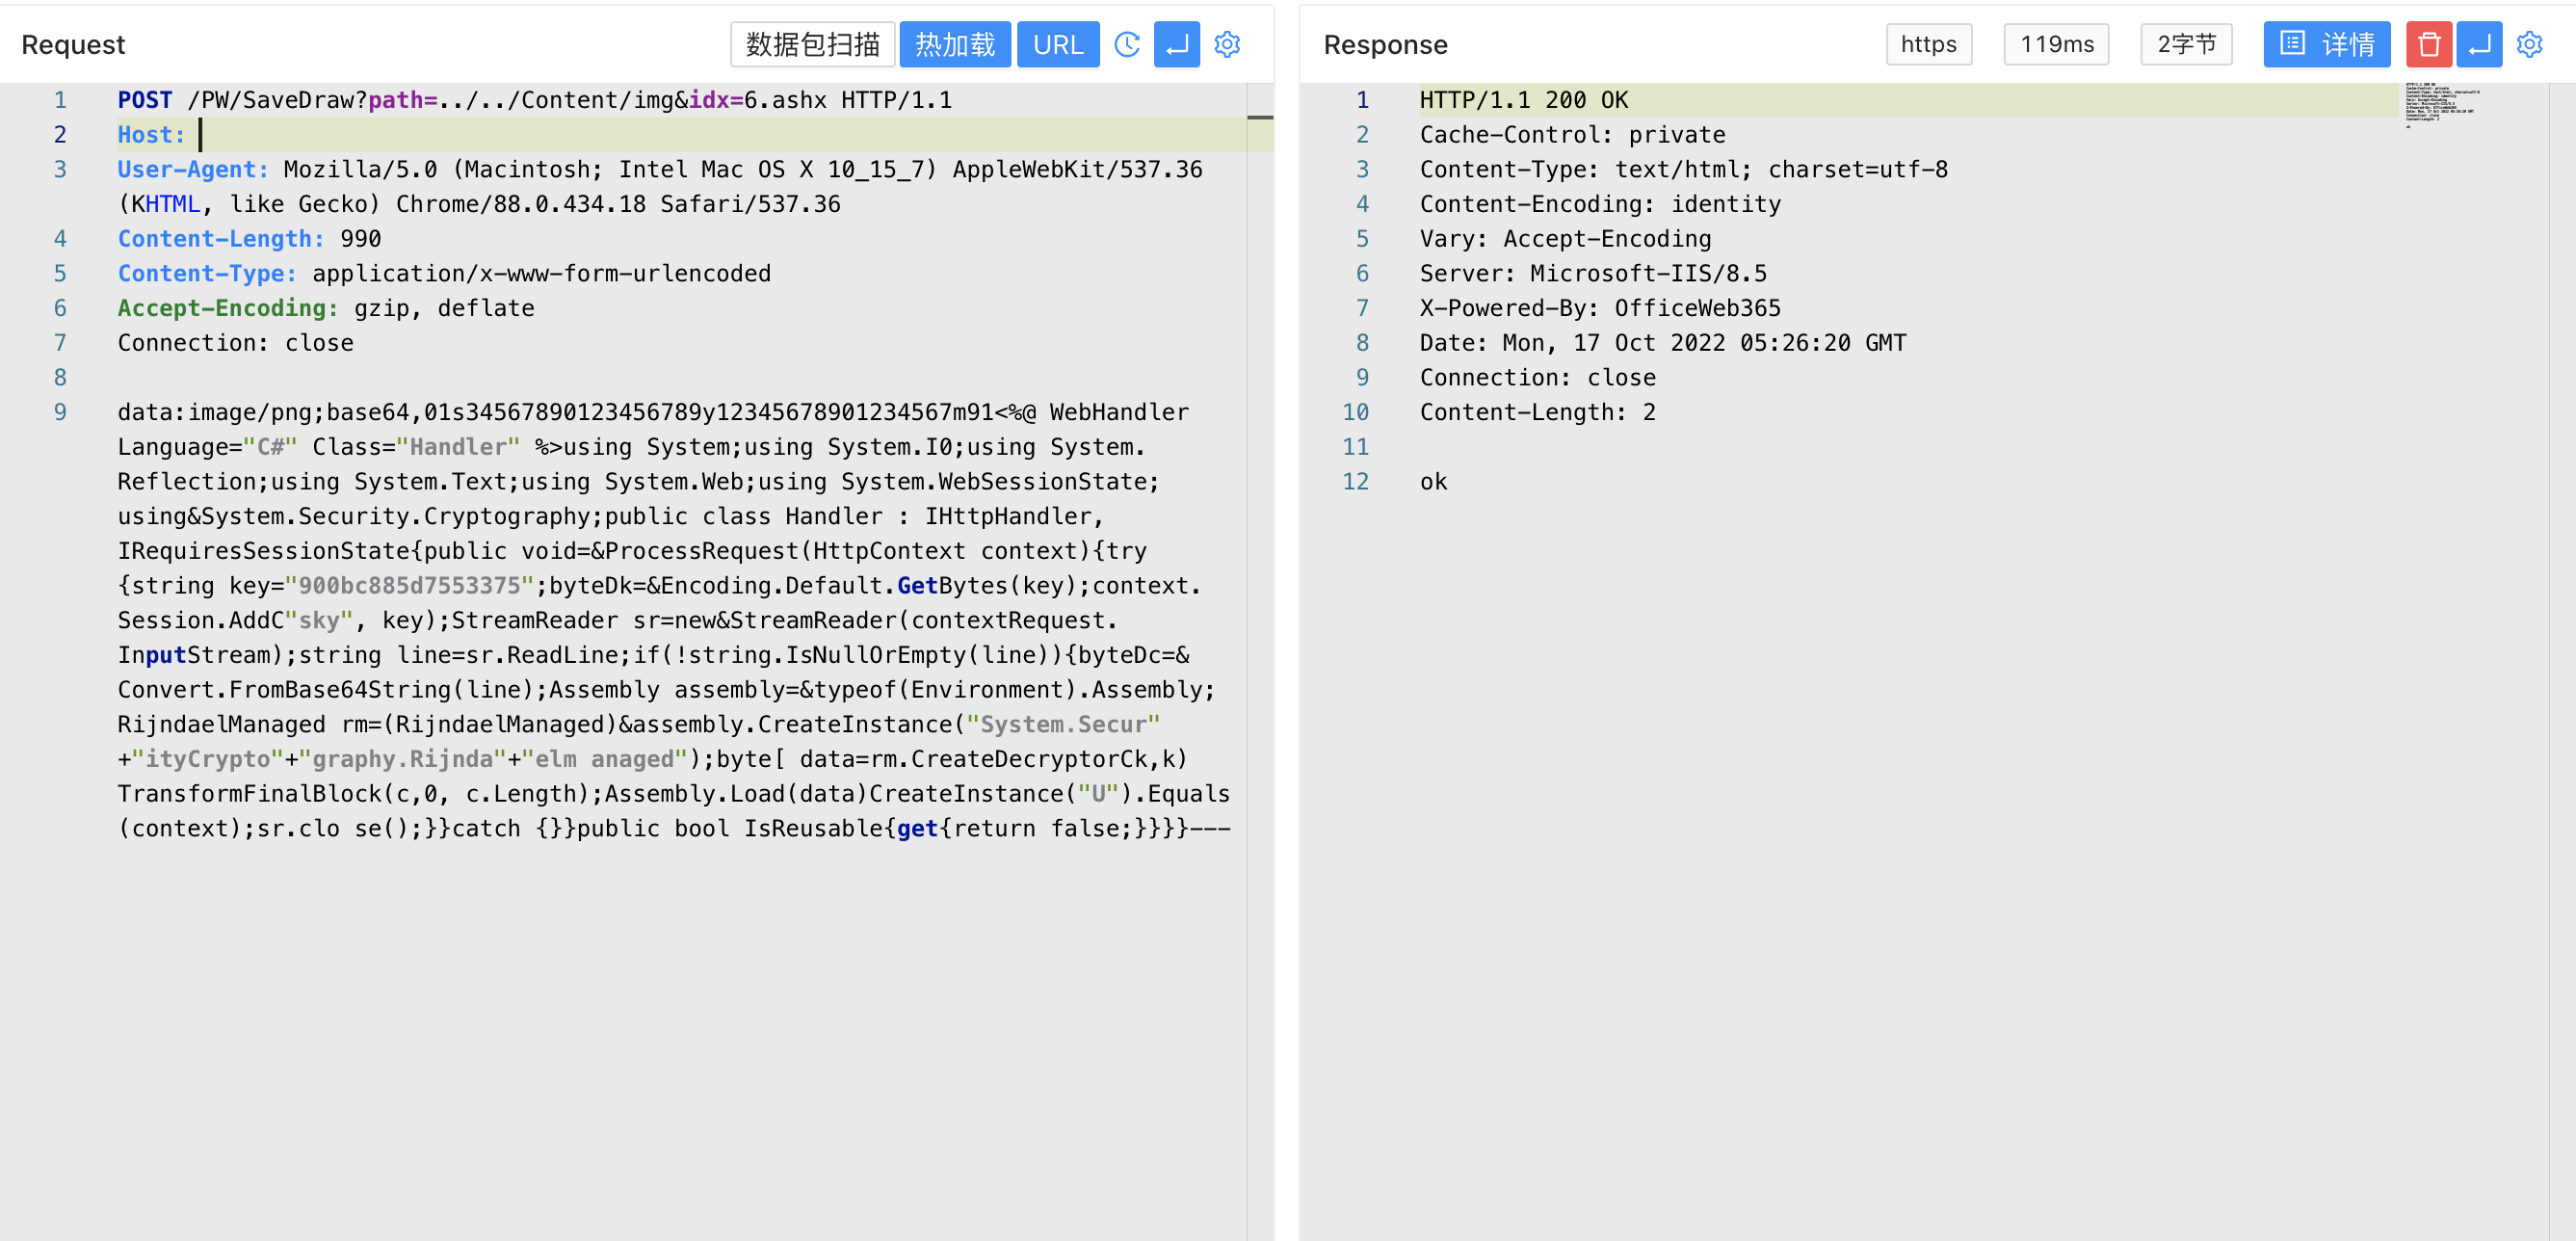
Task: Click the Content-Length header value 990
Action: [x=360, y=239]
